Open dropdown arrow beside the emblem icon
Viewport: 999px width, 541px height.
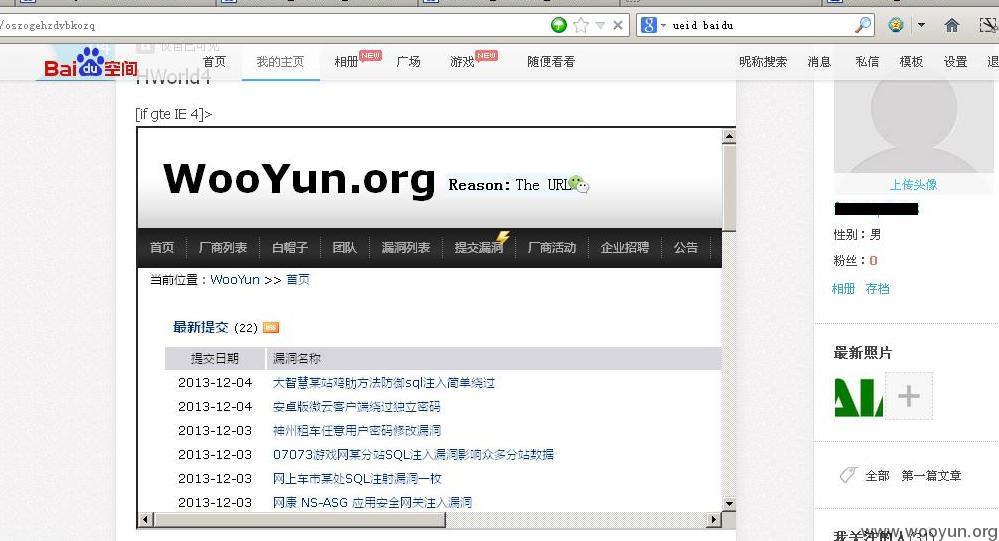click(x=921, y=25)
